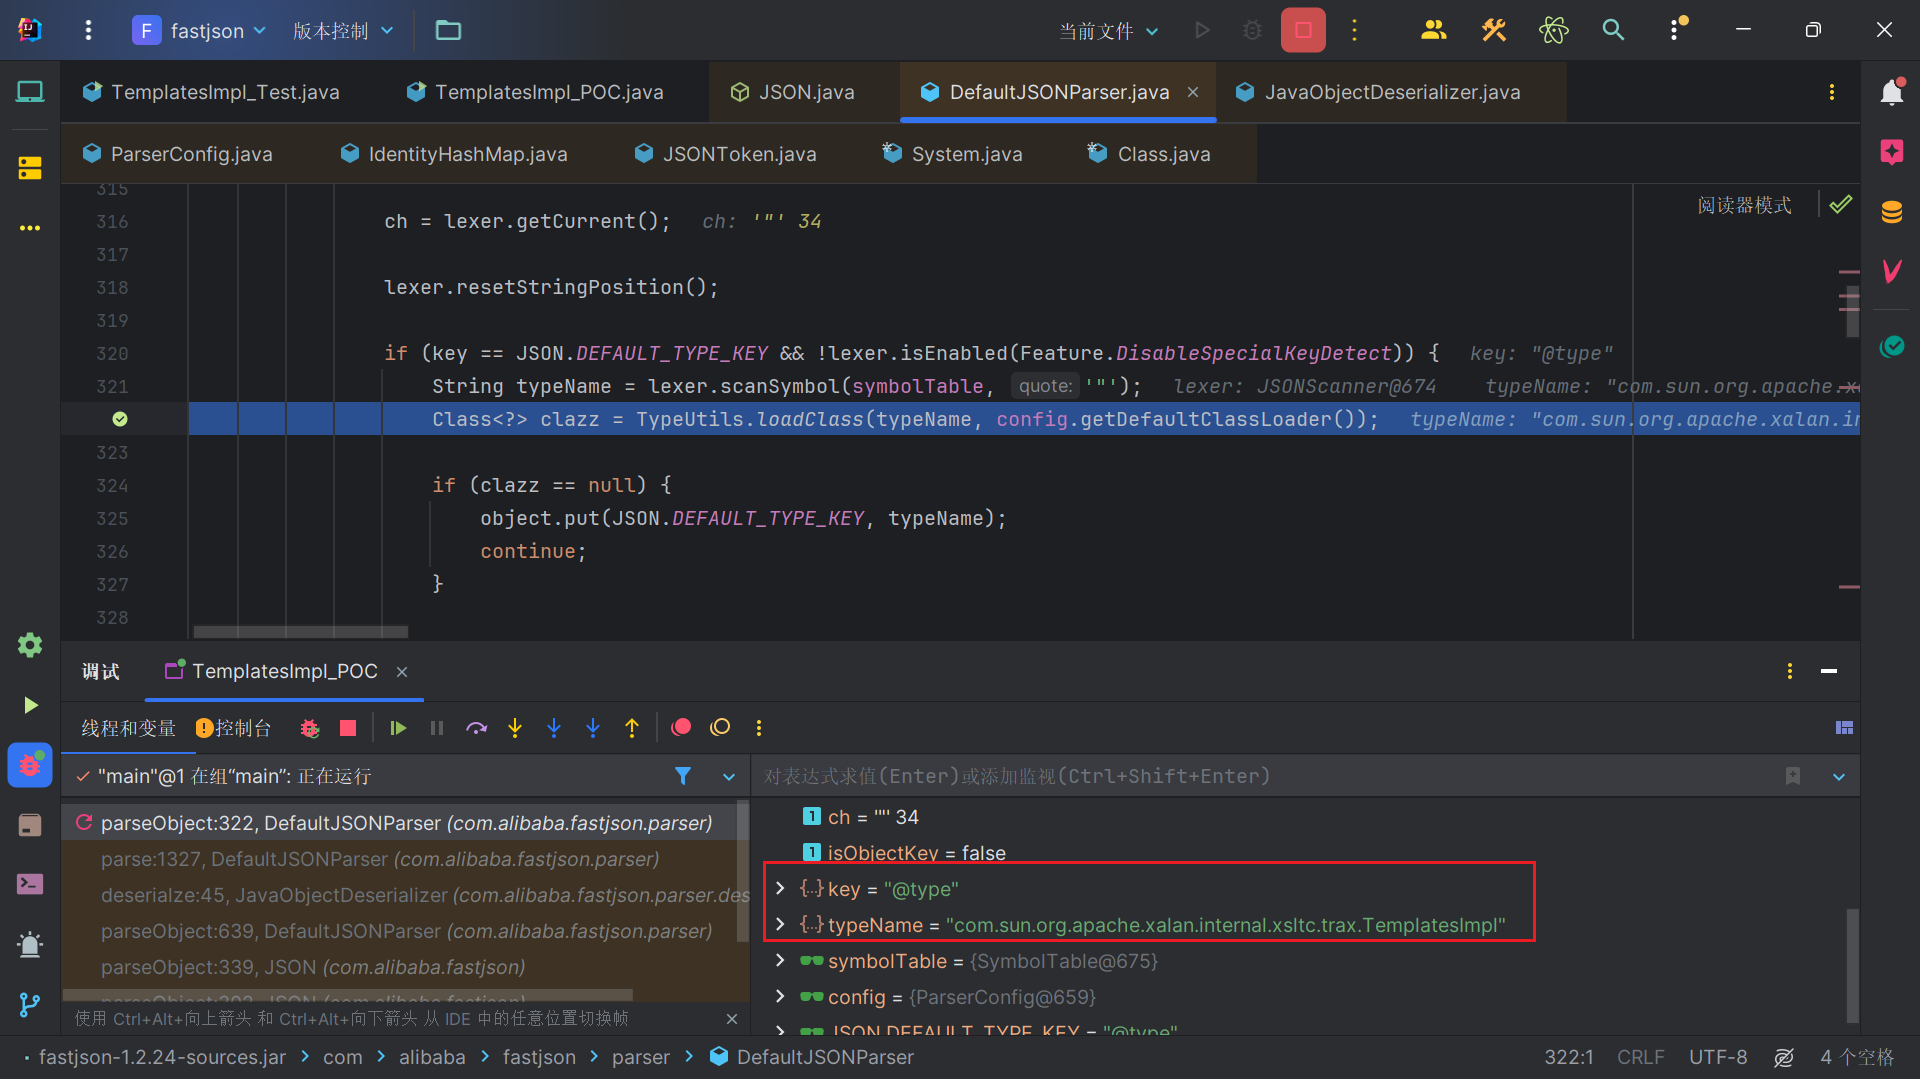Click debug layout settings icon at right

coord(1844,728)
